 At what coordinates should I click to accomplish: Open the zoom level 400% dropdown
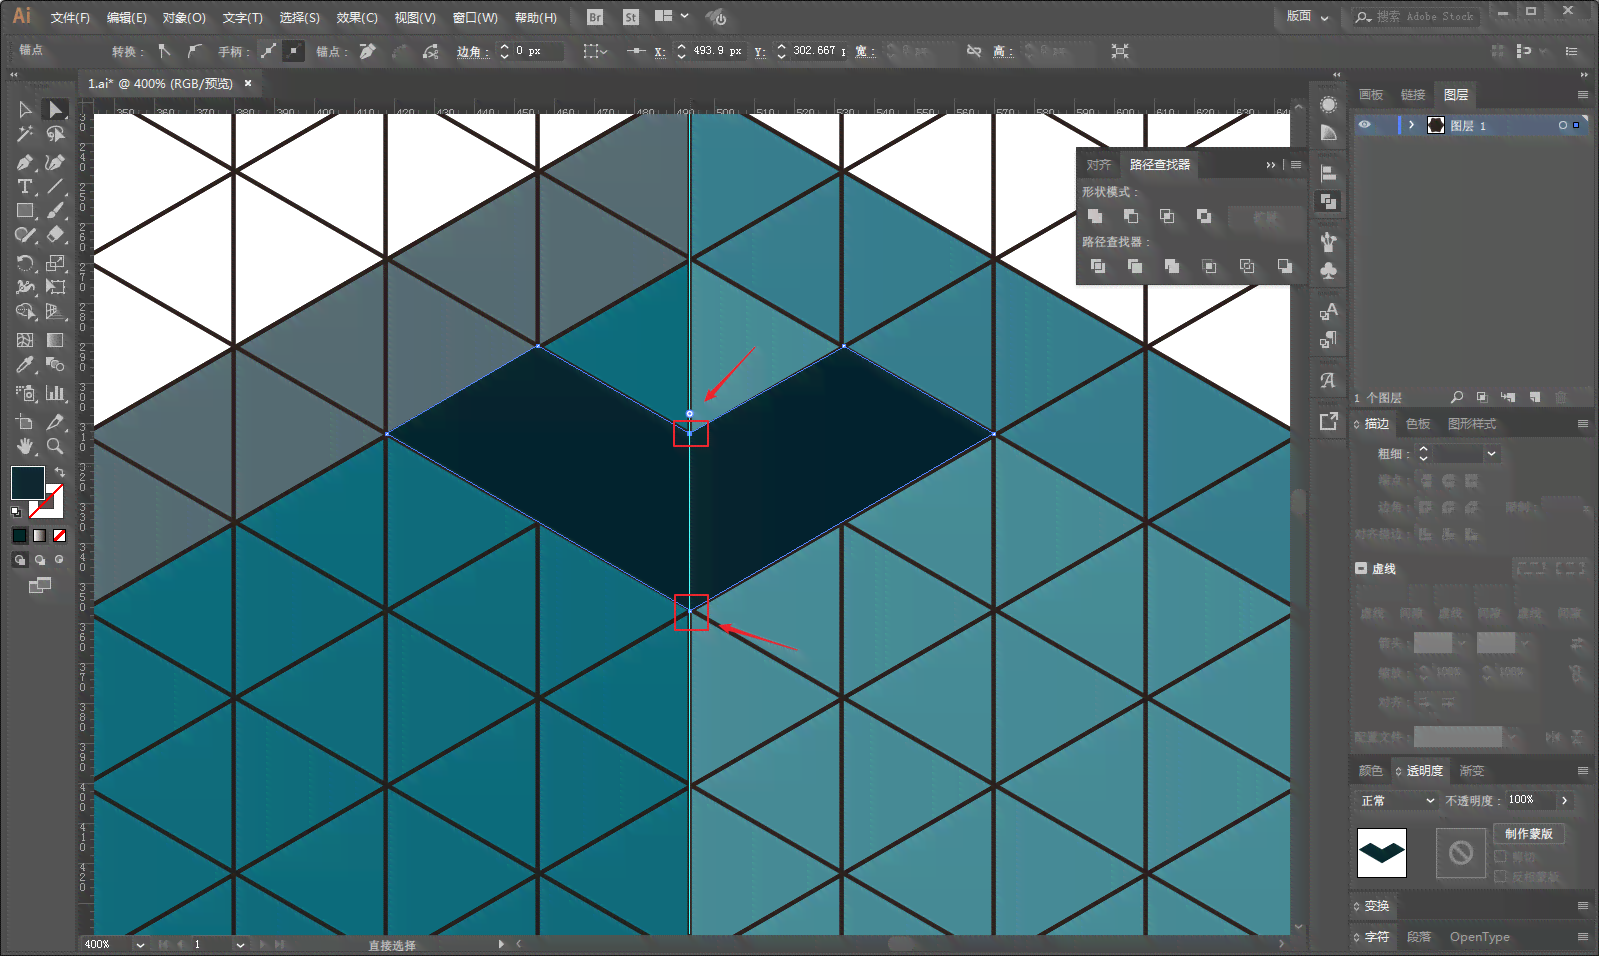click(140, 944)
